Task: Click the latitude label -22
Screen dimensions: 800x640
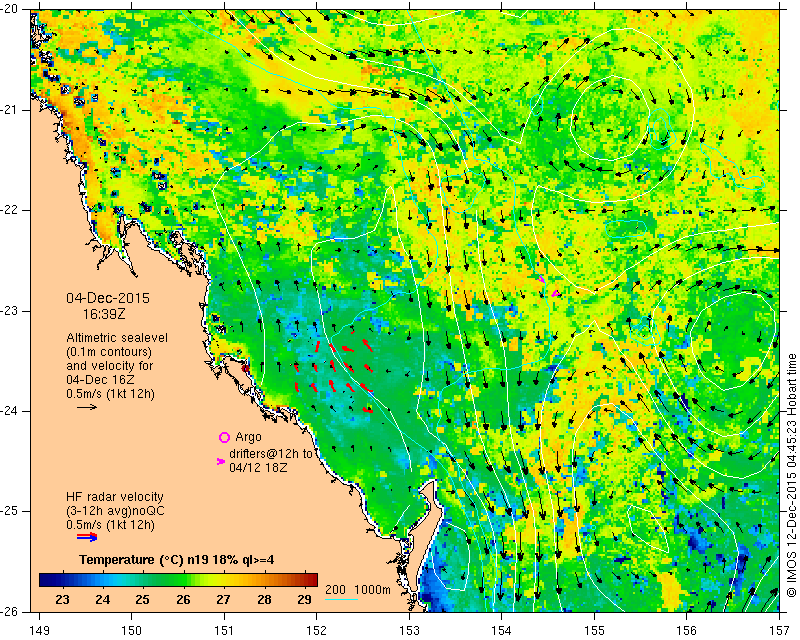Action: 9,210
